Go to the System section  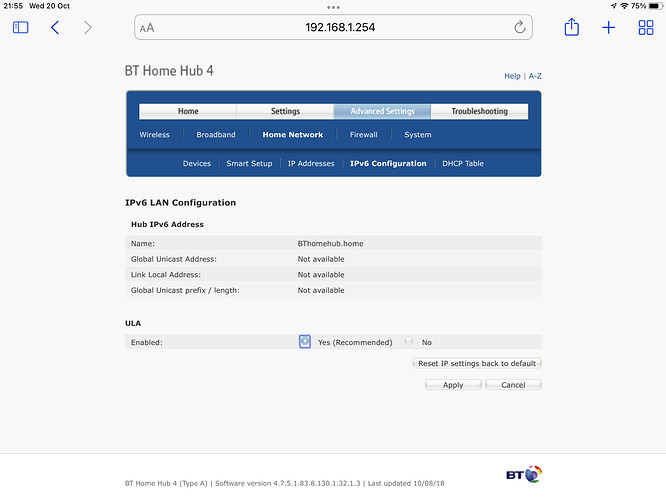click(418, 135)
